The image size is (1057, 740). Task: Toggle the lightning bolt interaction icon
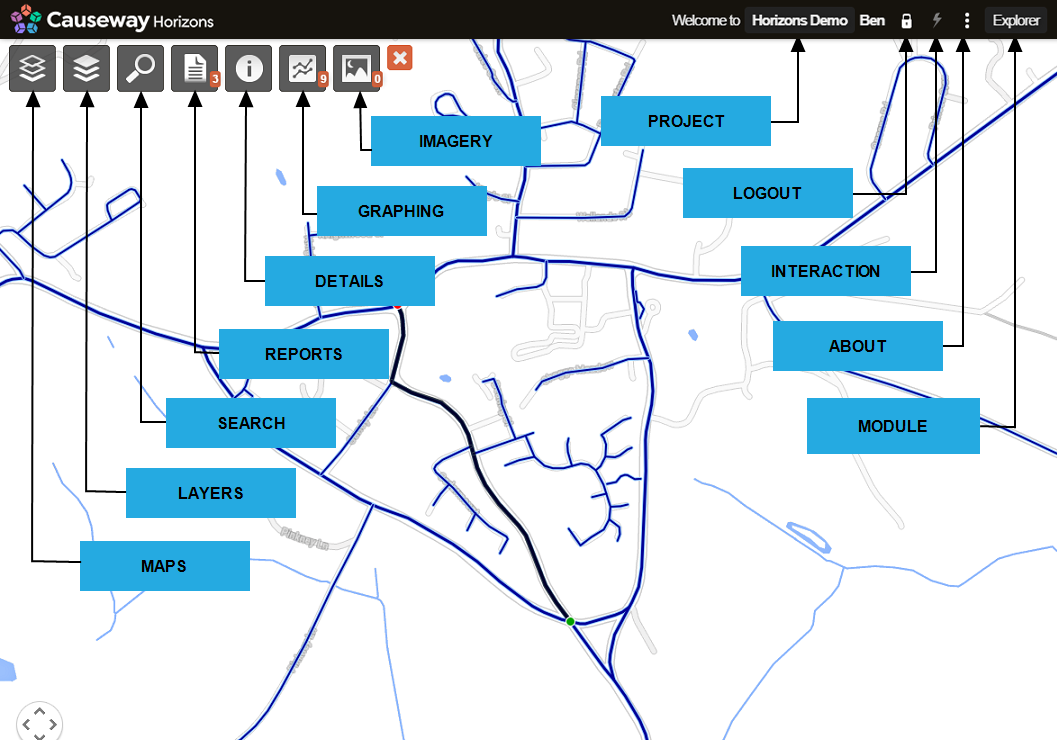pyautogui.click(x=937, y=20)
